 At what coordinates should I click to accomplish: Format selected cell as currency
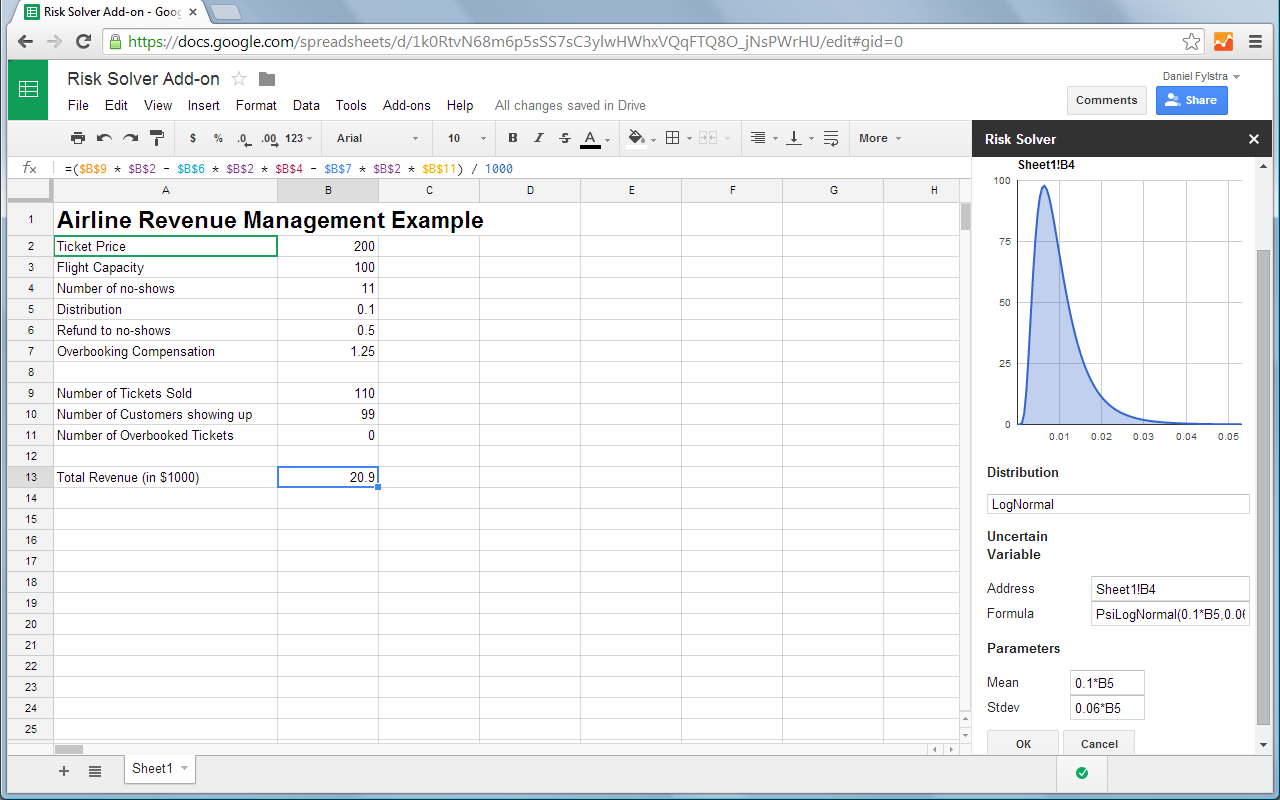click(x=192, y=138)
